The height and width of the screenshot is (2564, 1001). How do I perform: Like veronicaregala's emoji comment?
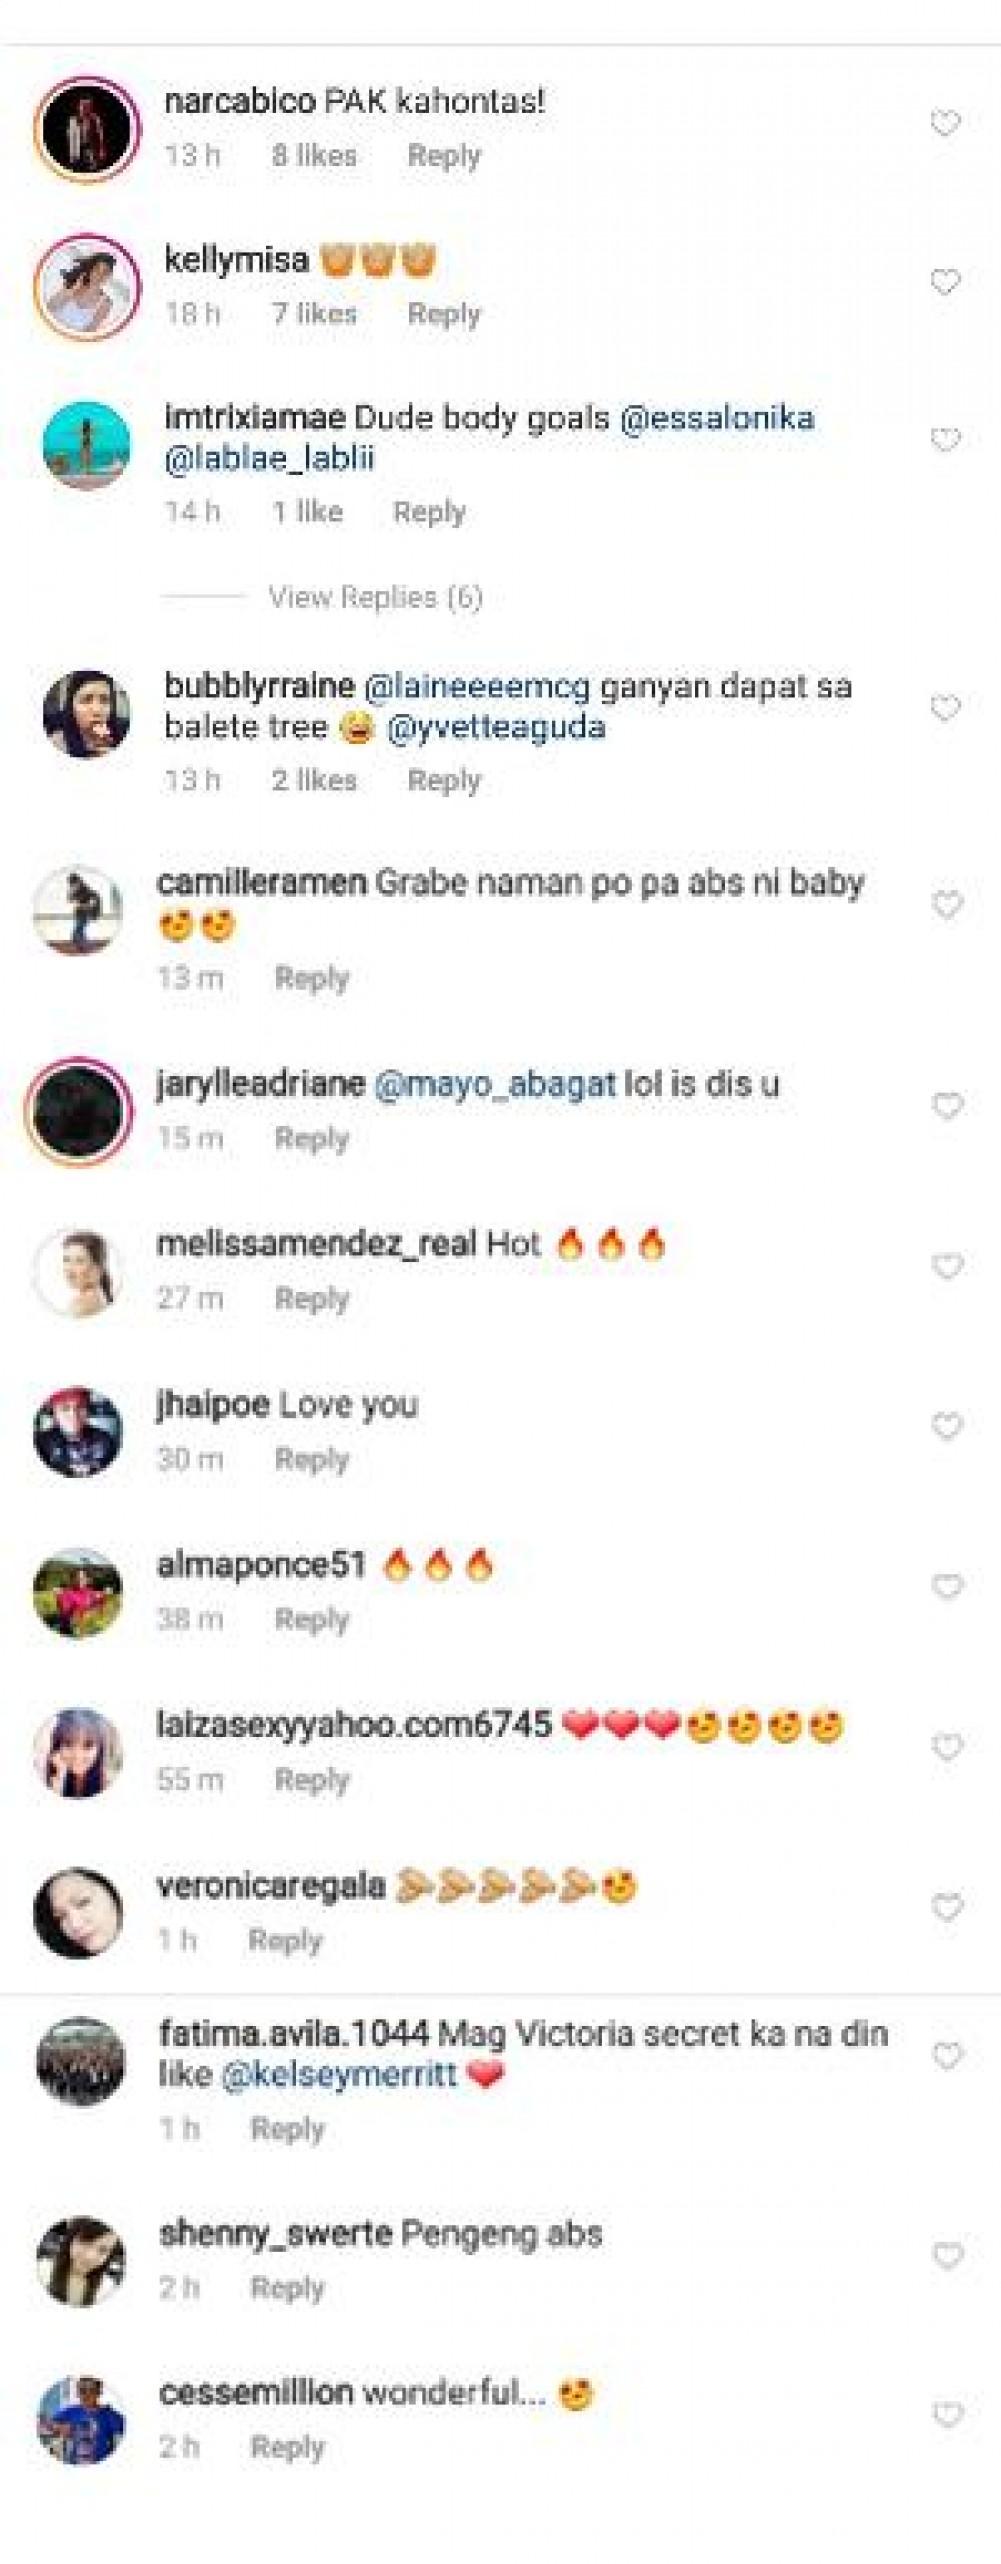pyautogui.click(x=946, y=1908)
